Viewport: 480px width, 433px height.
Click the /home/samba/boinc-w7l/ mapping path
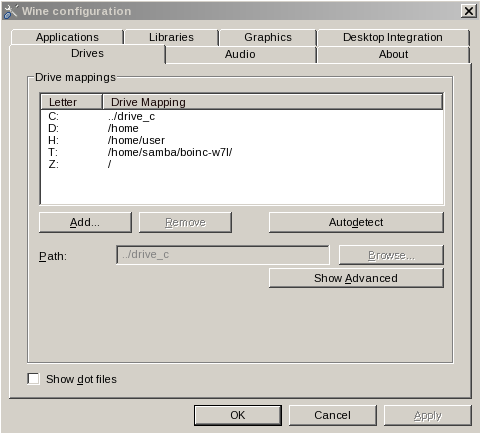tap(170, 152)
